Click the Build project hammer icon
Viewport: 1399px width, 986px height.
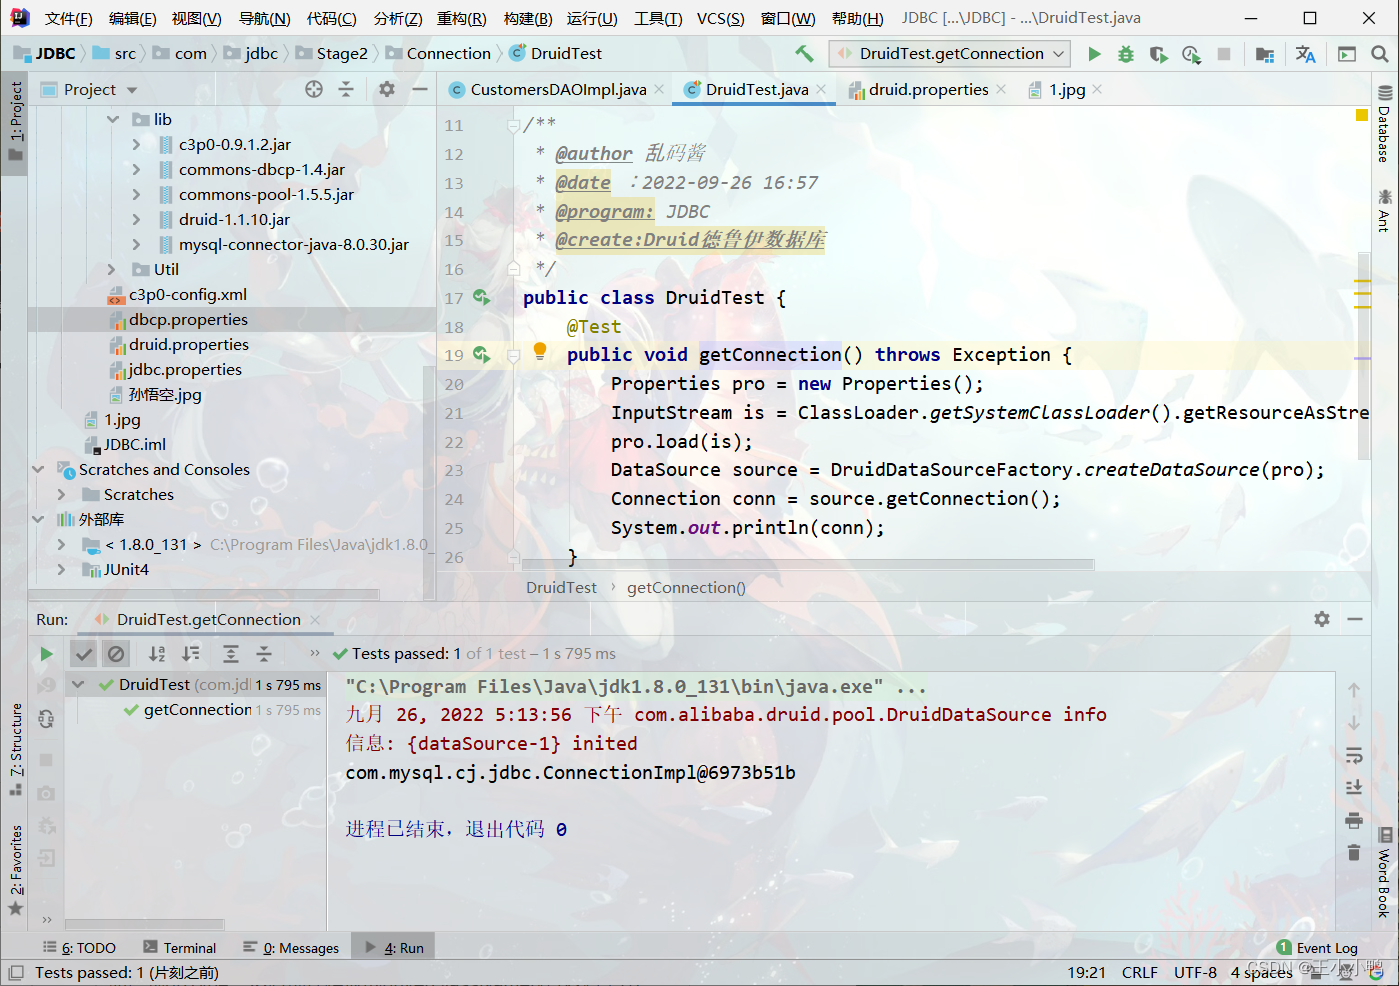[804, 54]
